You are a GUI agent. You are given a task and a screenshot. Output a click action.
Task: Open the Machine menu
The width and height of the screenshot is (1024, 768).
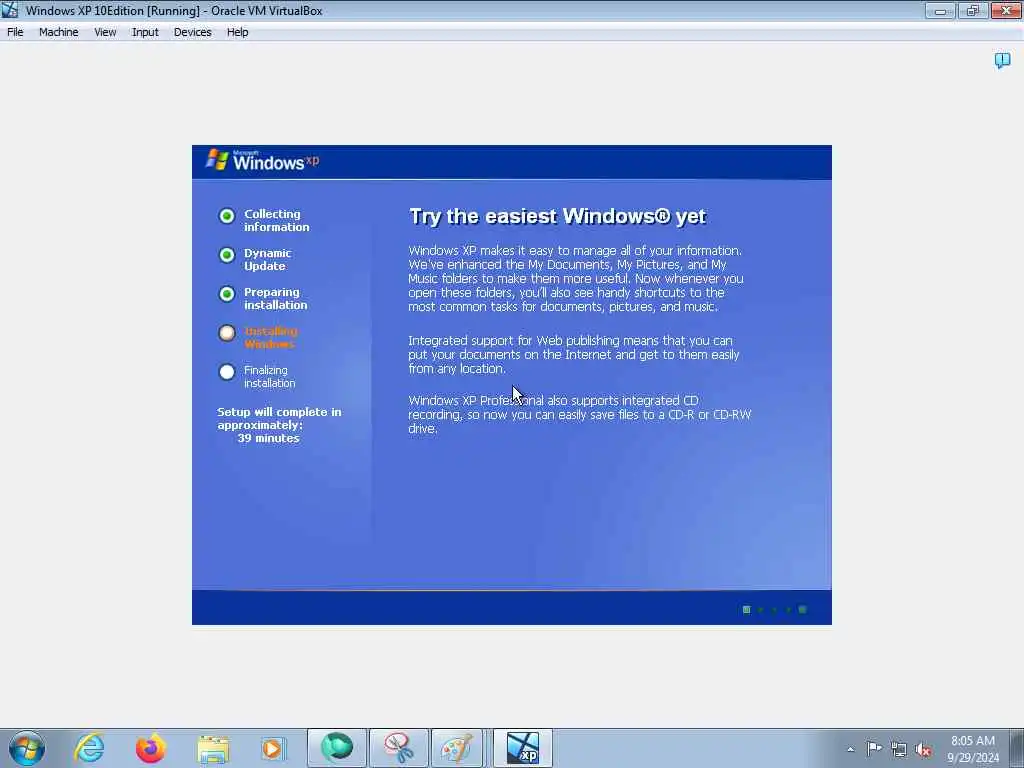click(59, 32)
